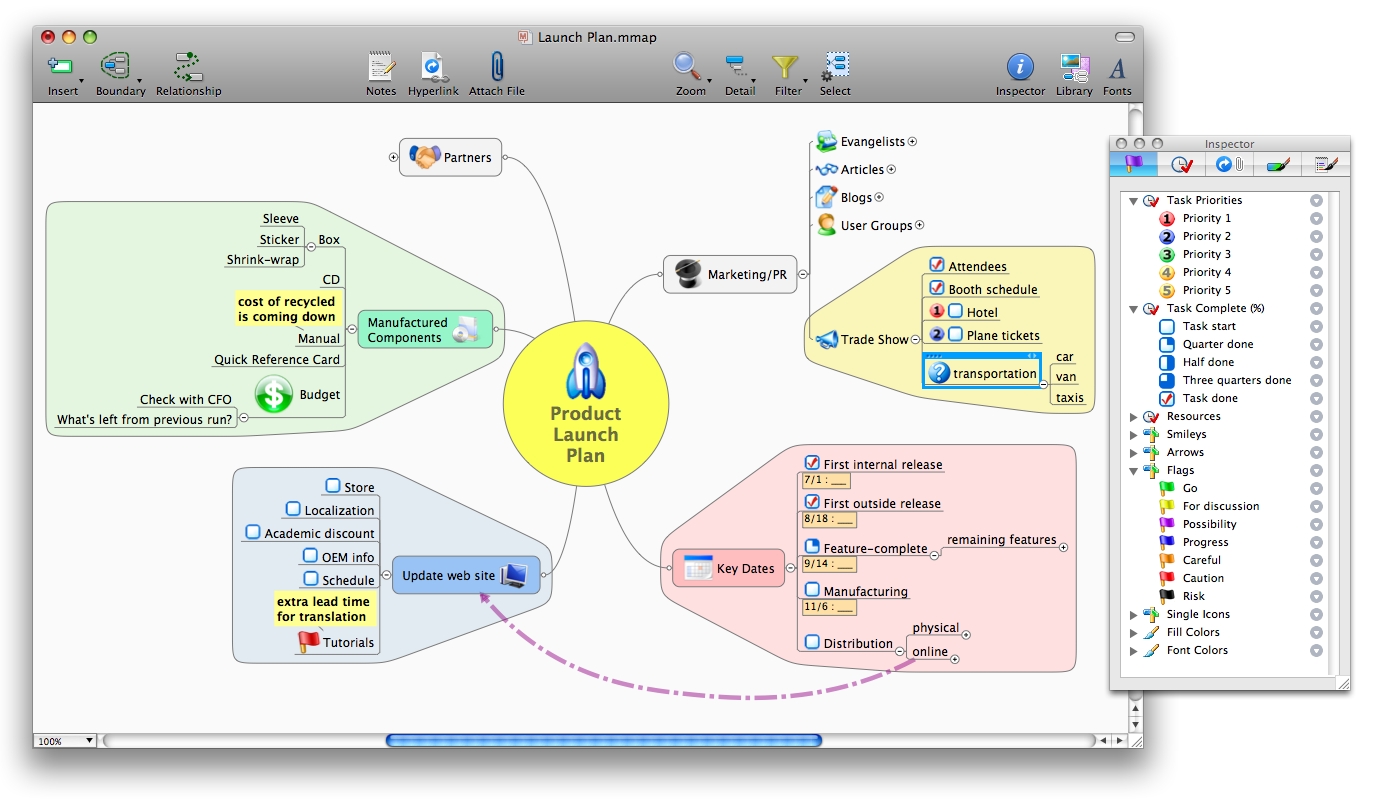The image size is (1396, 812).
Task: Click the Library icon
Action: (1074, 68)
